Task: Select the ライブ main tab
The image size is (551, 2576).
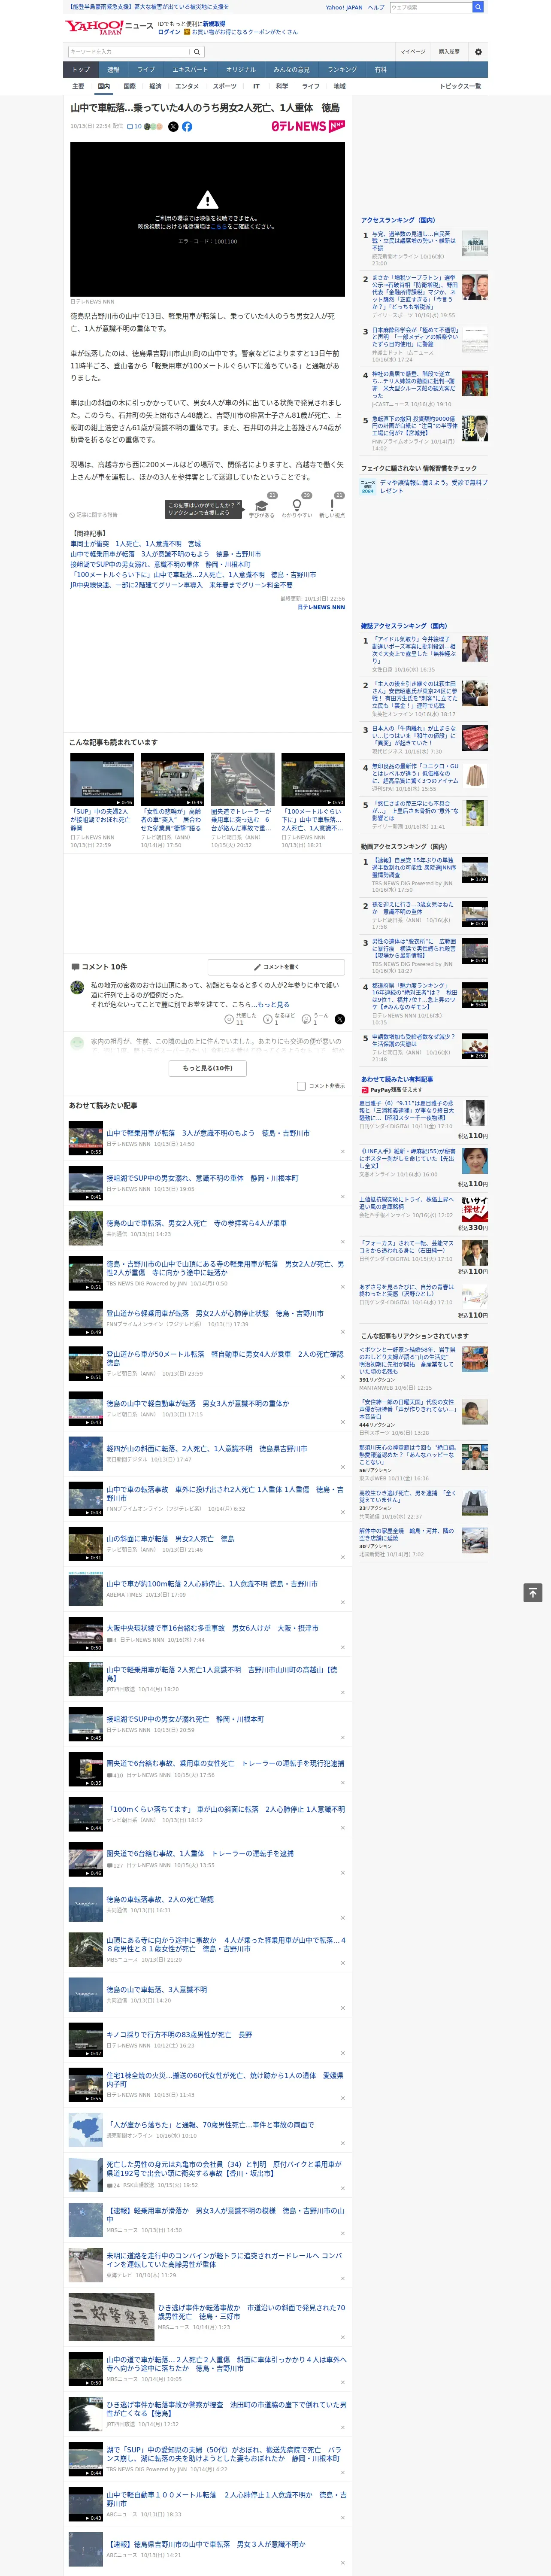Action: (x=146, y=70)
